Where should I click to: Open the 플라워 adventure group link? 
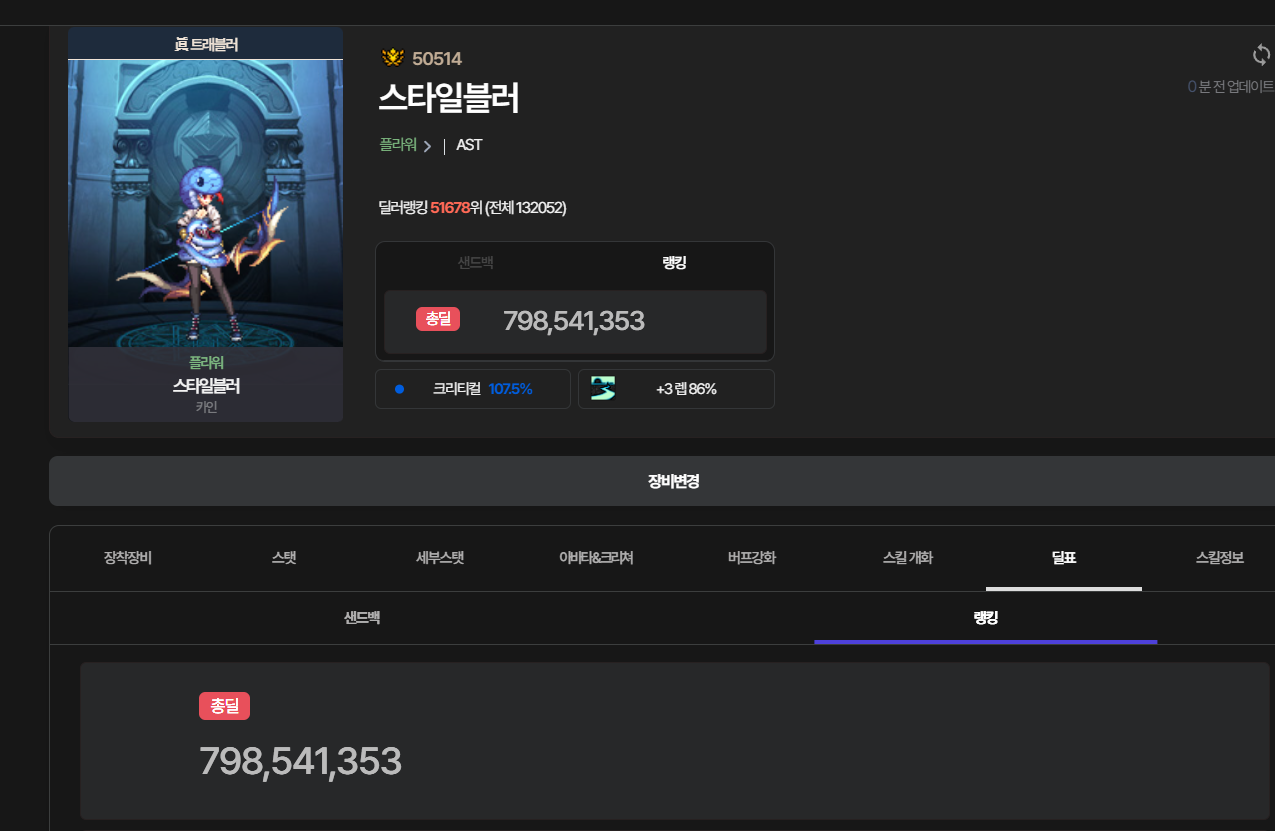point(397,145)
